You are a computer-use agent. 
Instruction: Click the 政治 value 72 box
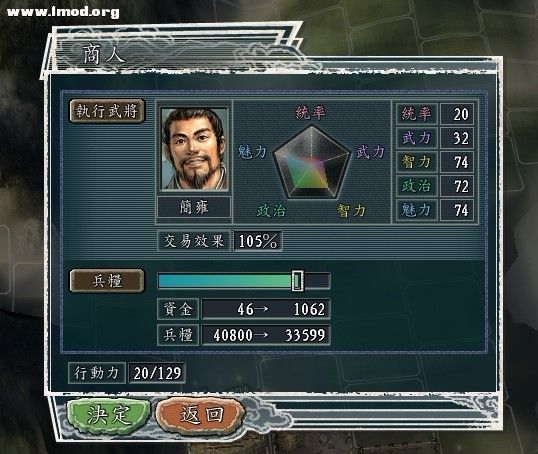pos(457,186)
